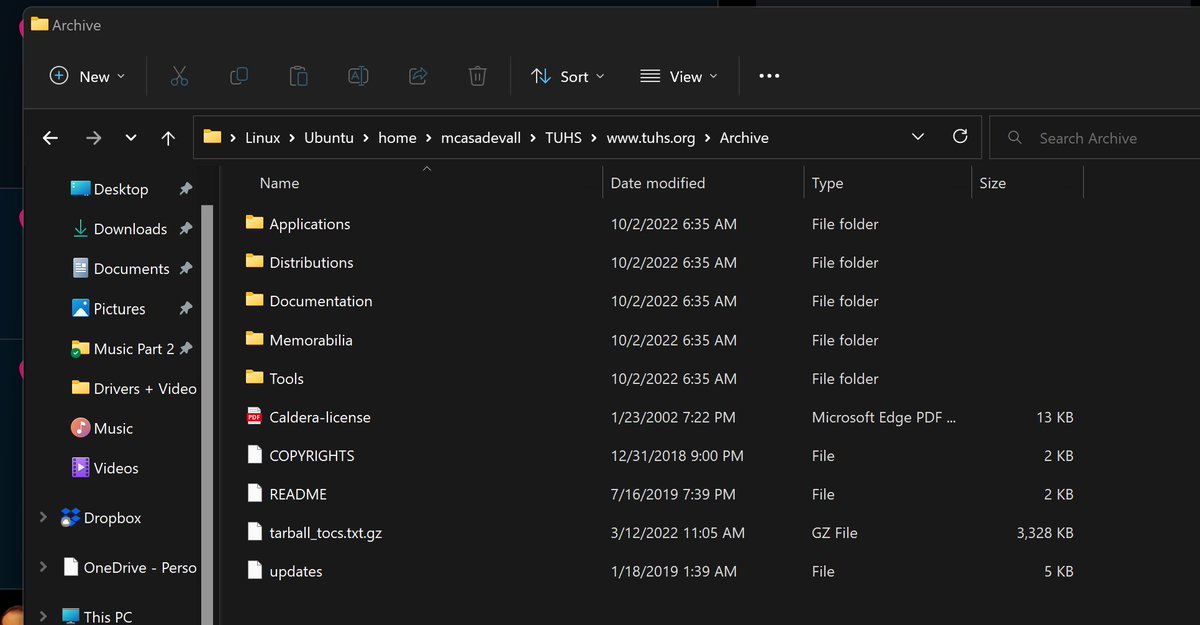The width and height of the screenshot is (1200, 625).
Task: Refresh the Archive folder view
Action: point(960,137)
